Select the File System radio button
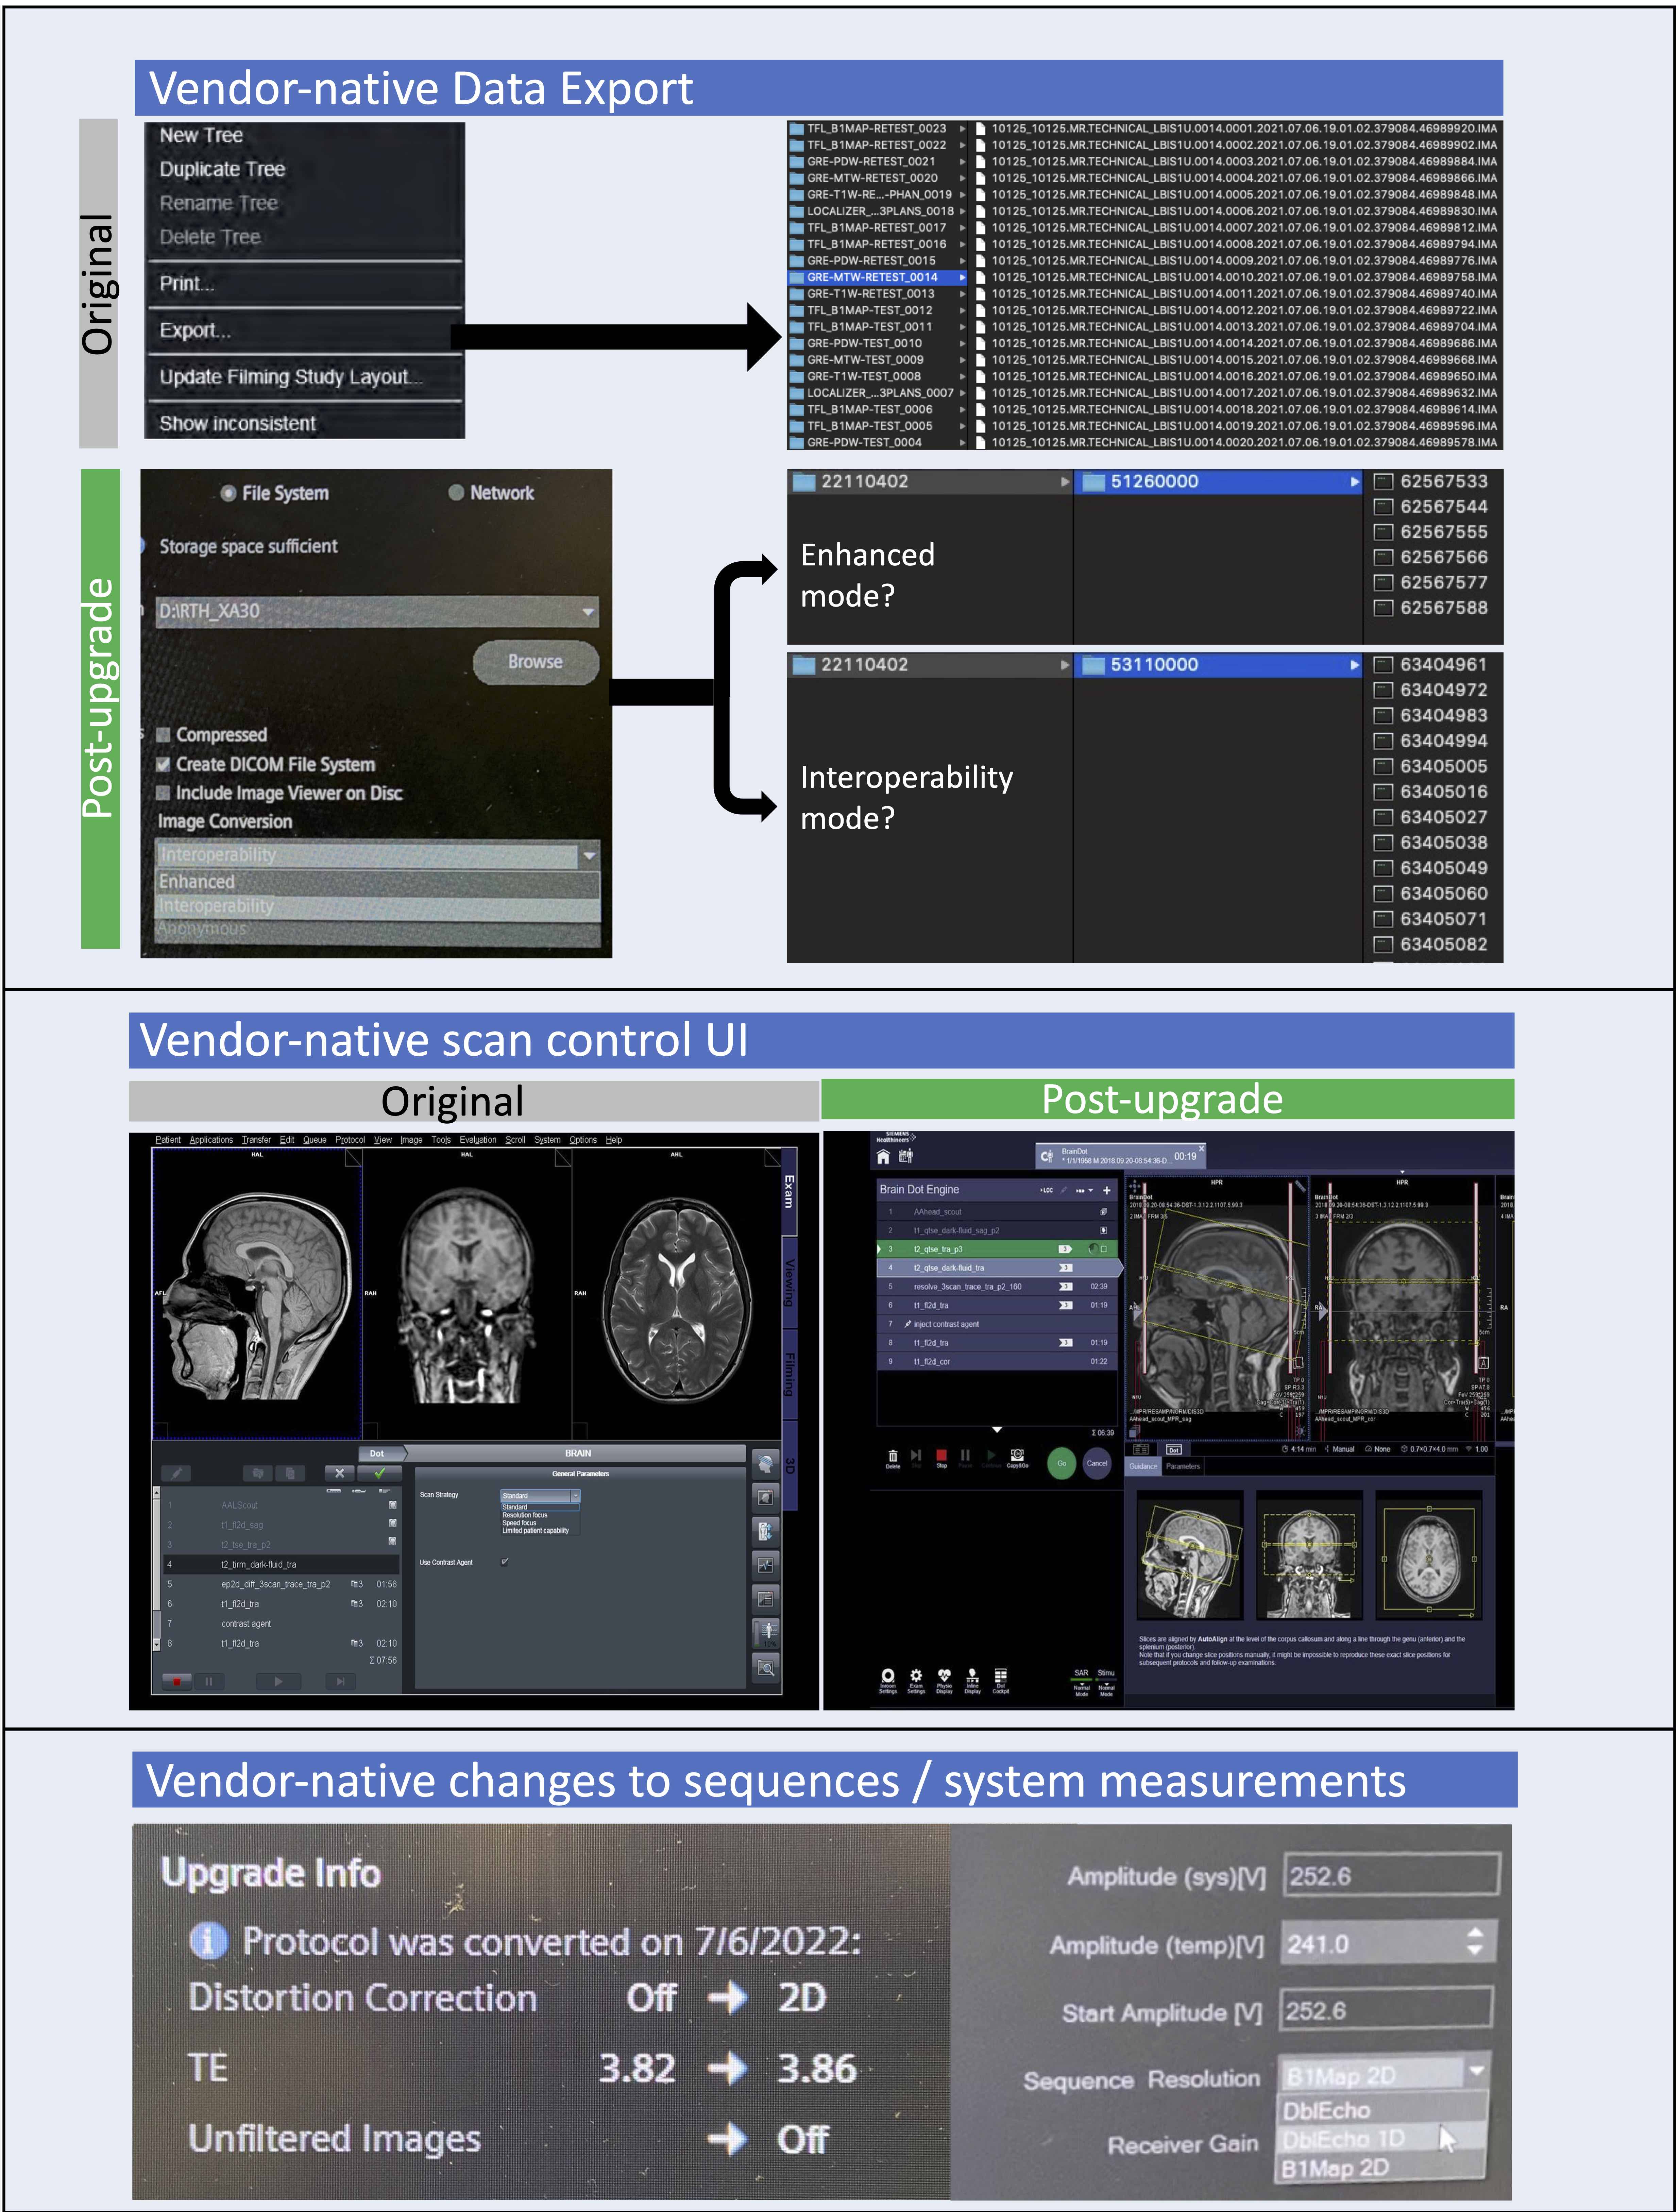This screenshot has height=2212, width=1680. (229, 493)
